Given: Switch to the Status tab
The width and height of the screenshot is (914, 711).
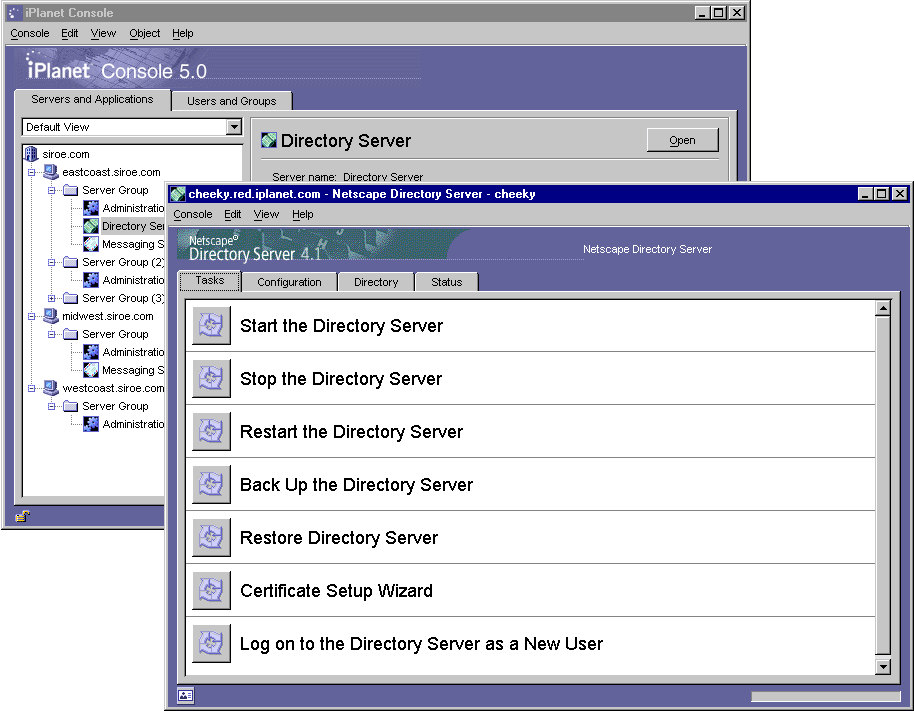Looking at the screenshot, I should (x=447, y=282).
